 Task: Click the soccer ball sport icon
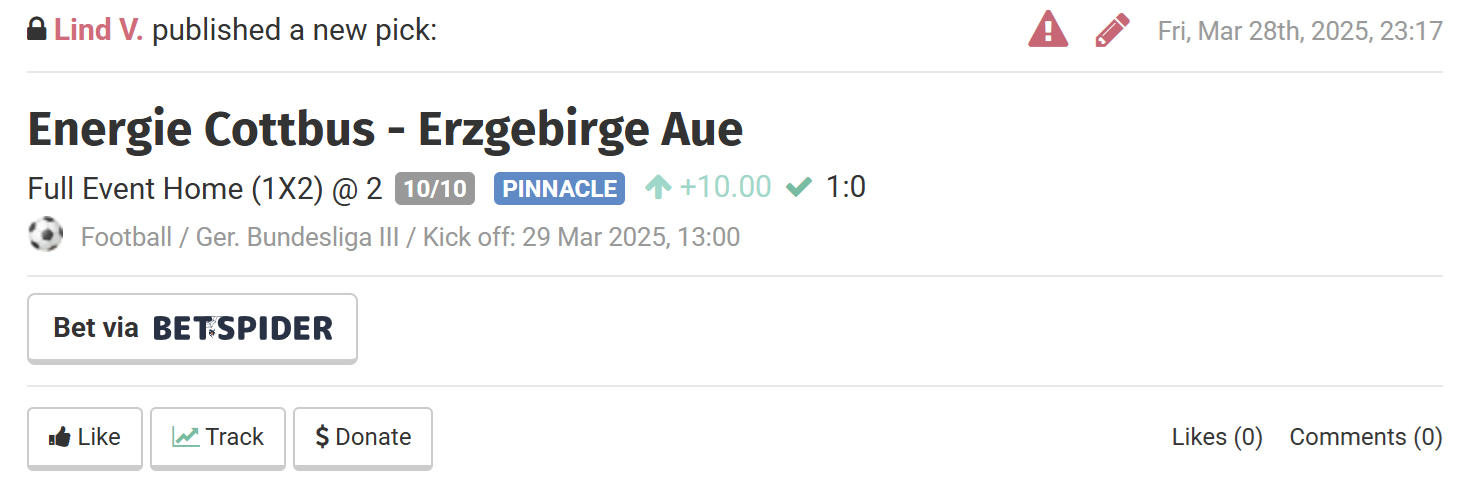pyautogui.click(x=45, y=236)
